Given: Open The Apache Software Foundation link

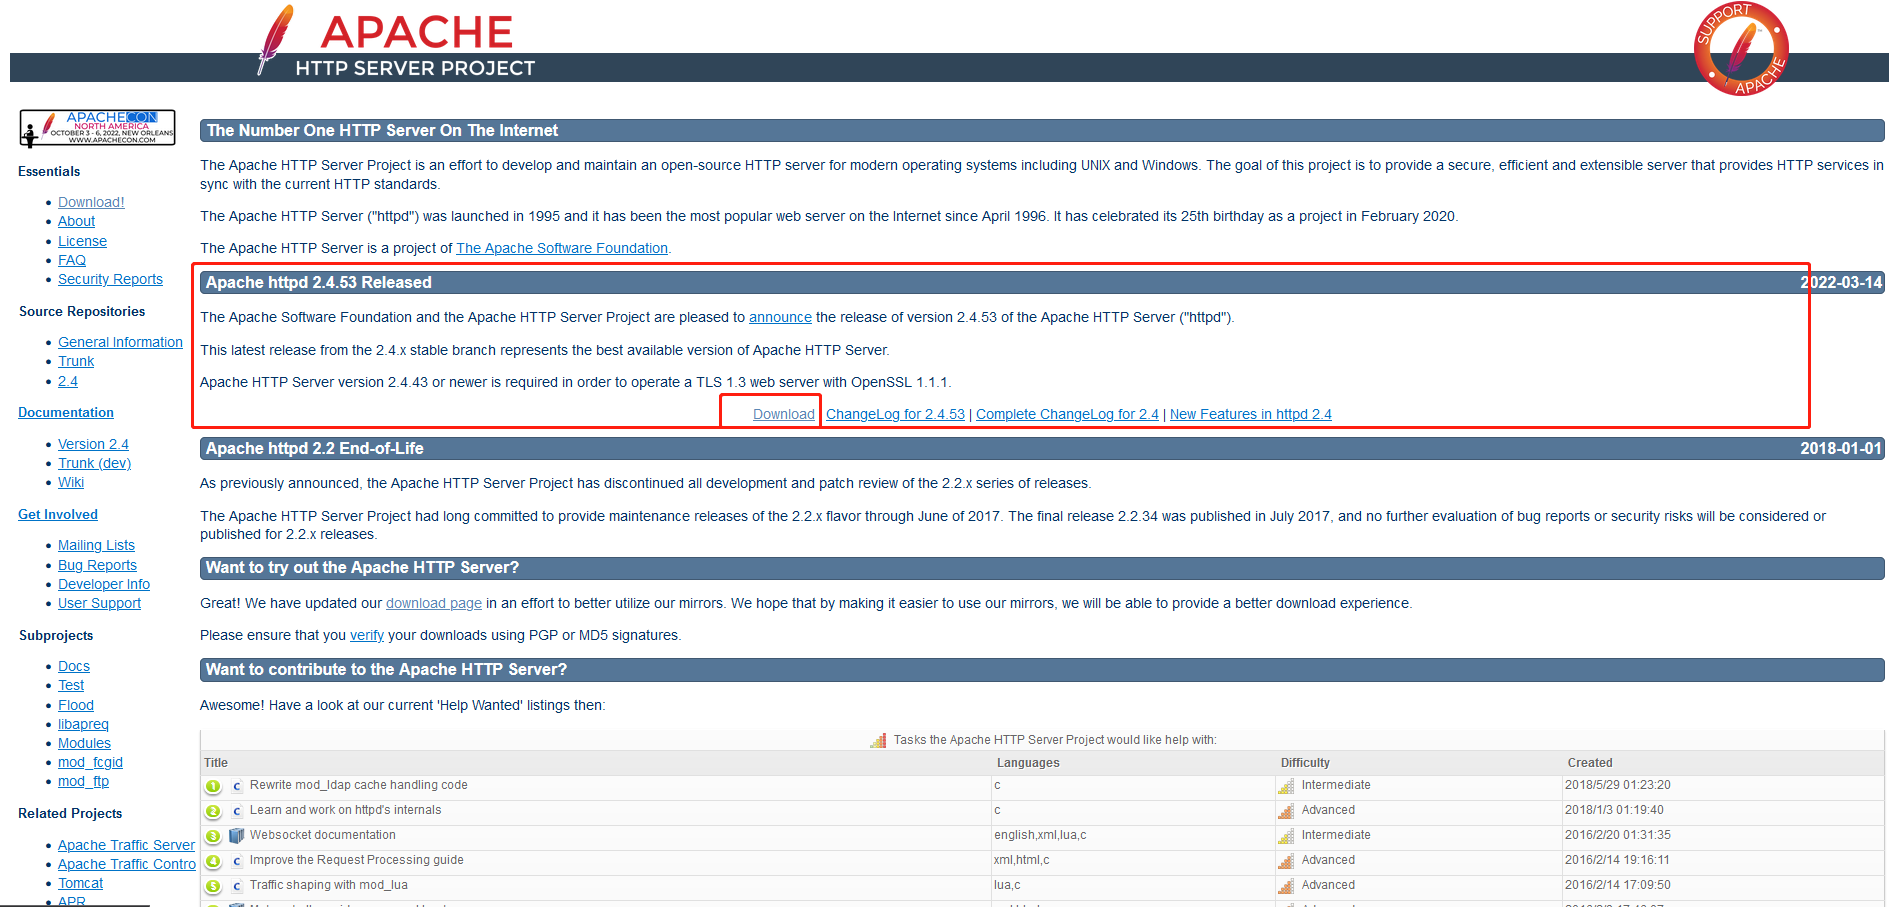Looking at the screenshot, I should [562, 247].
